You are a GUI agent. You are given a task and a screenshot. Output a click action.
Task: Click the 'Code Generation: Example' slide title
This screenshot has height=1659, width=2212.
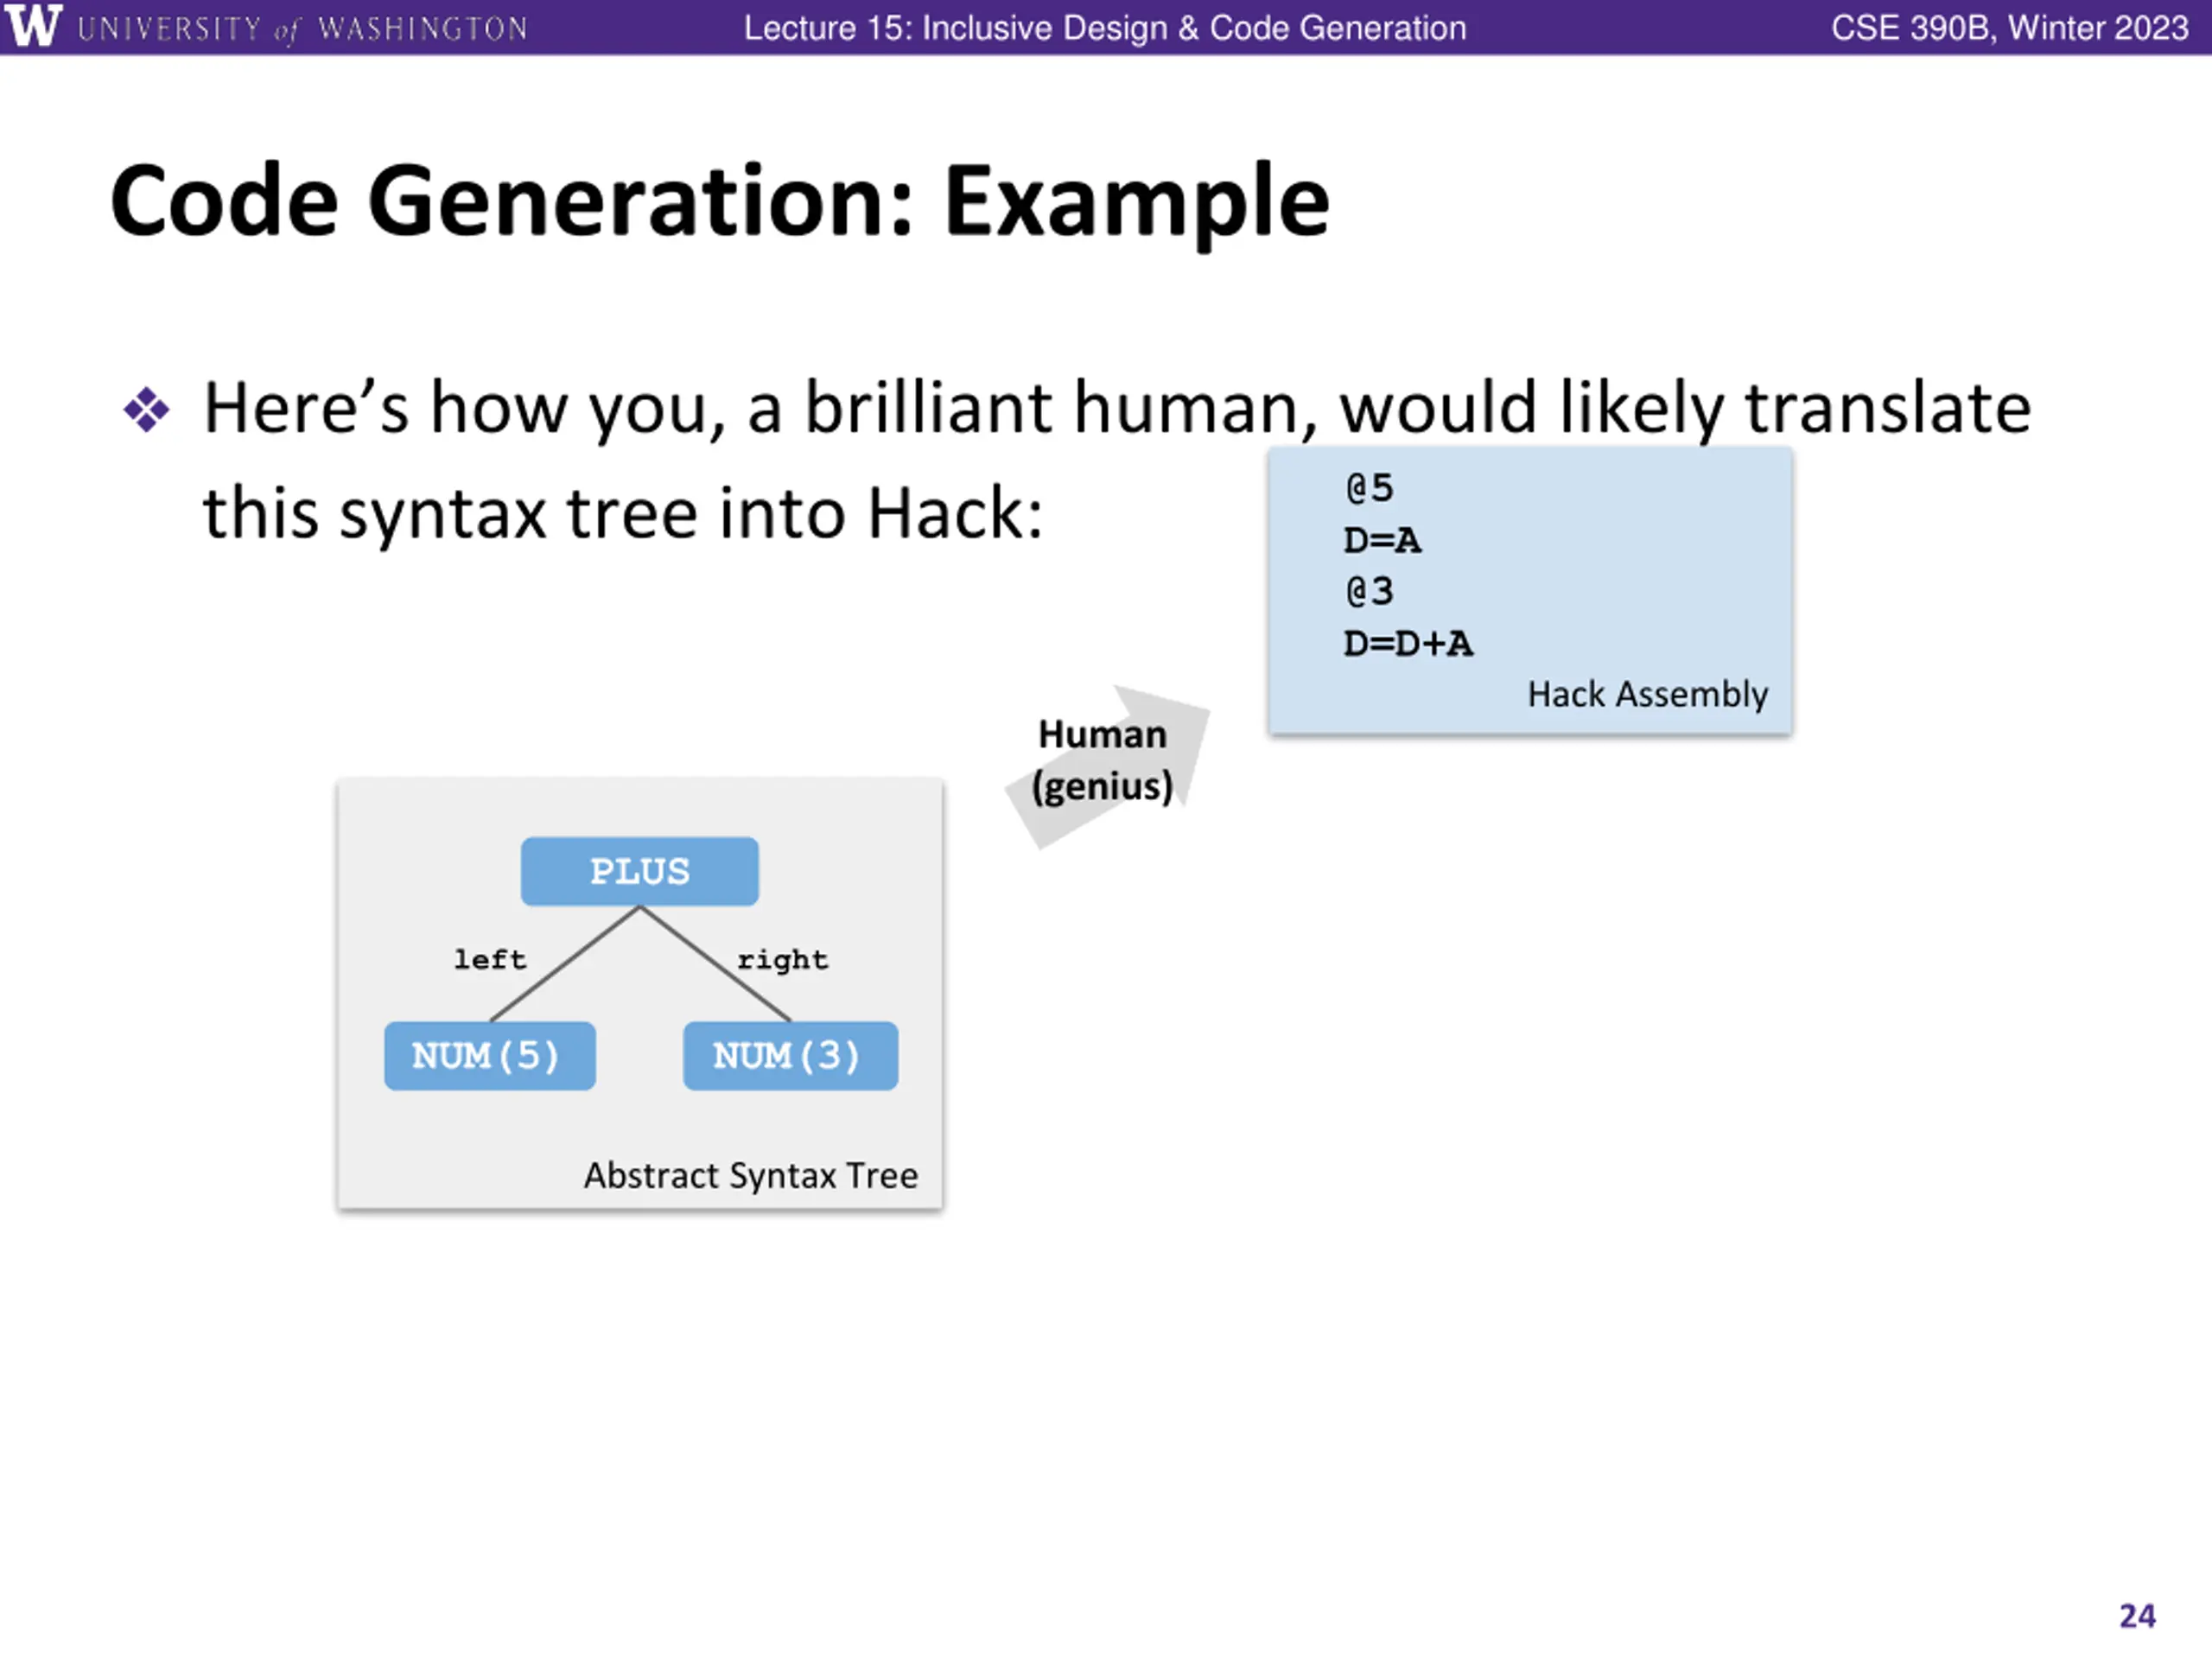[720, 202]
